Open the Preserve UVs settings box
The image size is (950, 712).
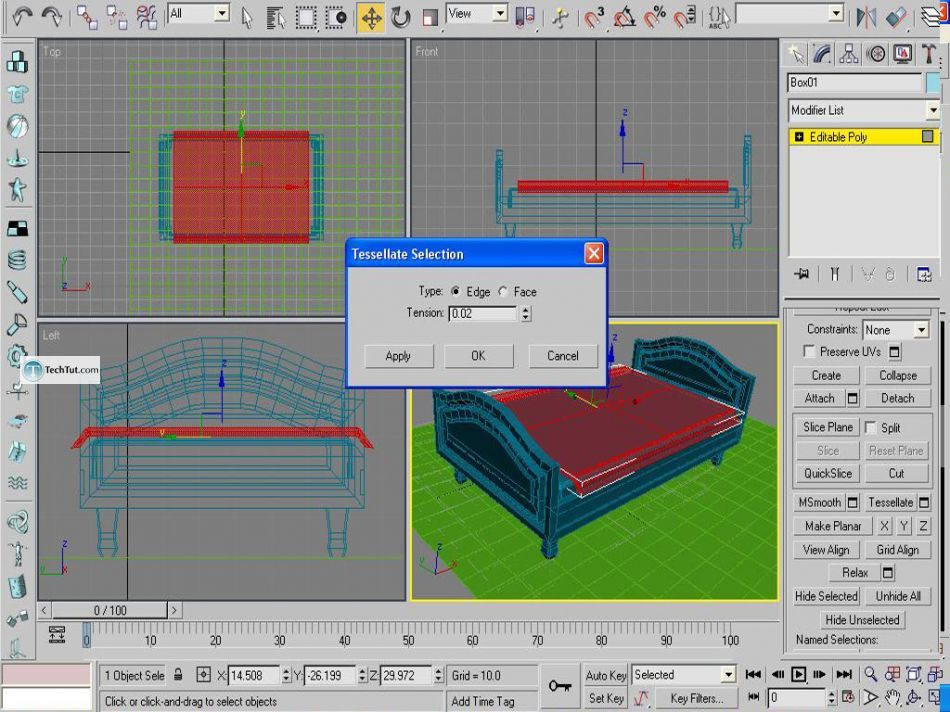coord(895,351)
